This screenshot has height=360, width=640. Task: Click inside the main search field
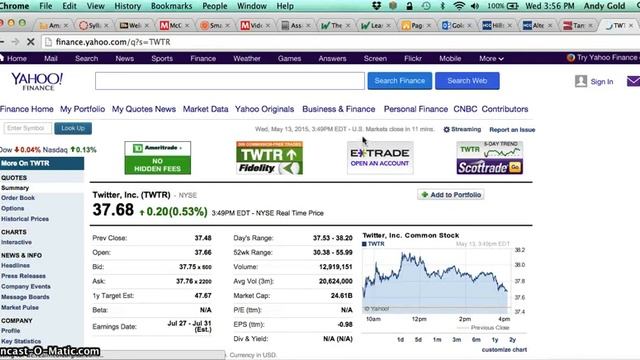point(230,81)
